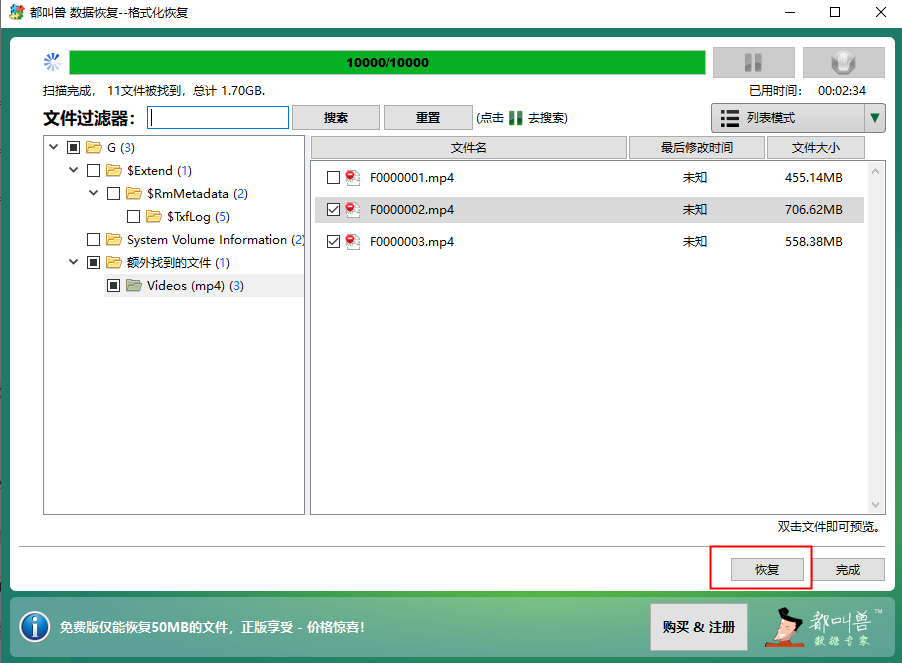Select the F0000001.mp4 file name
The width and height of the screenshot is (902, 663).
pyautogui.click(x=412, y=178)
